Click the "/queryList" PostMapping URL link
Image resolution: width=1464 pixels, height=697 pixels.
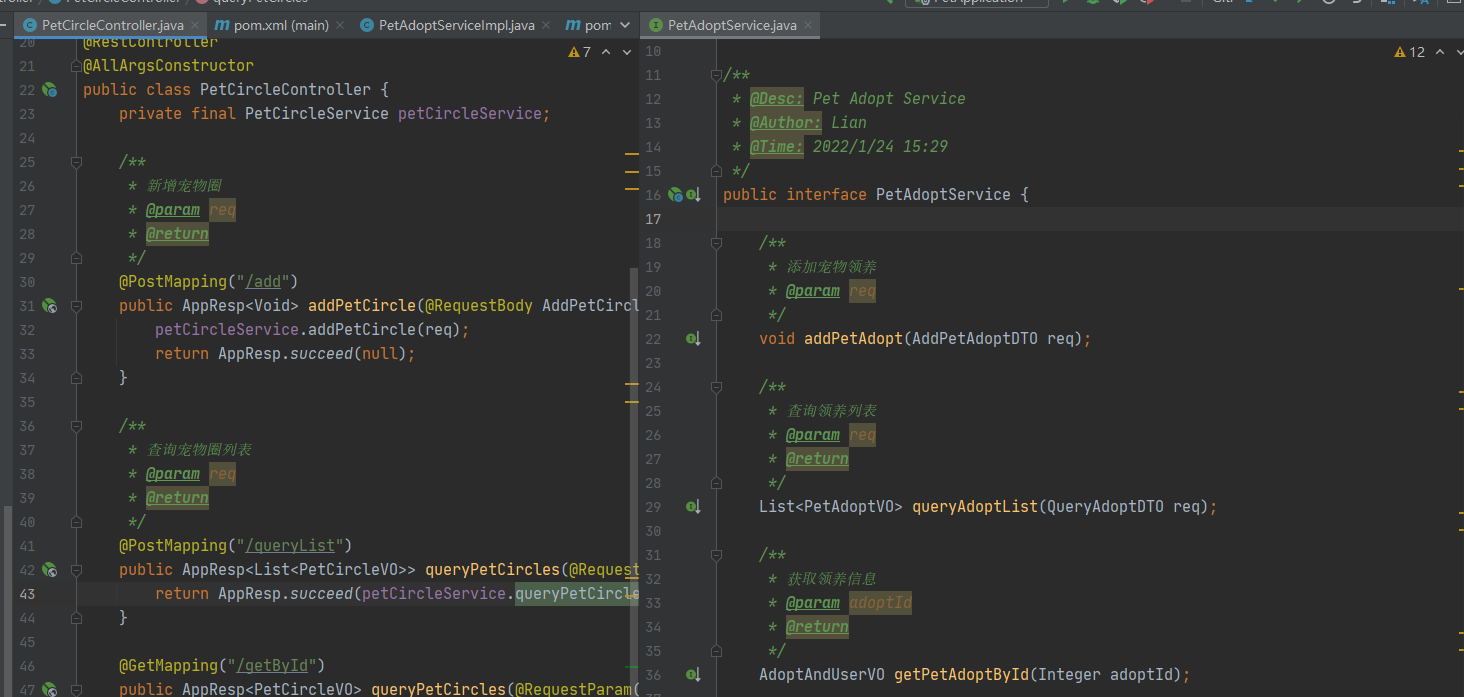coord(290,546)
